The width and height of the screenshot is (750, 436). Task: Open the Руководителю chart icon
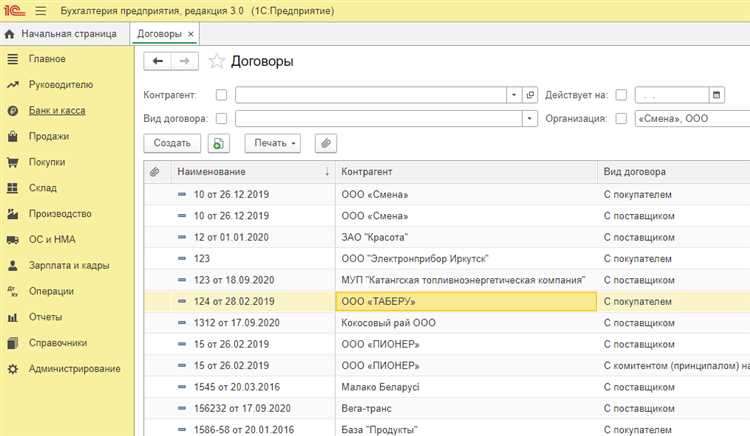click(13, 85)
